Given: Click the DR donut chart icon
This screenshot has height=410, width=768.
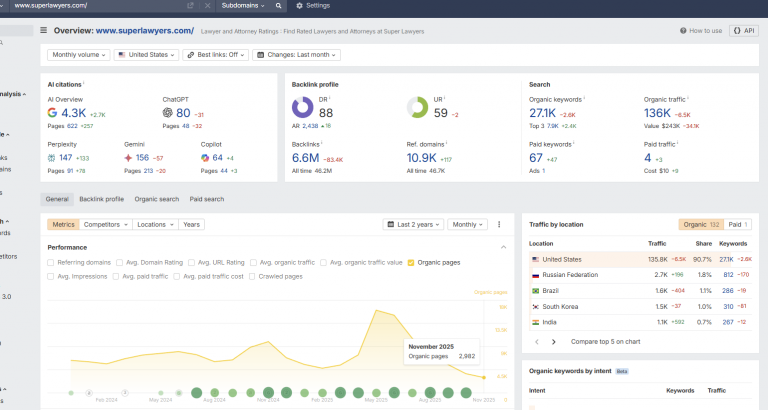Looking at the screenshot, I should (302, 107).
